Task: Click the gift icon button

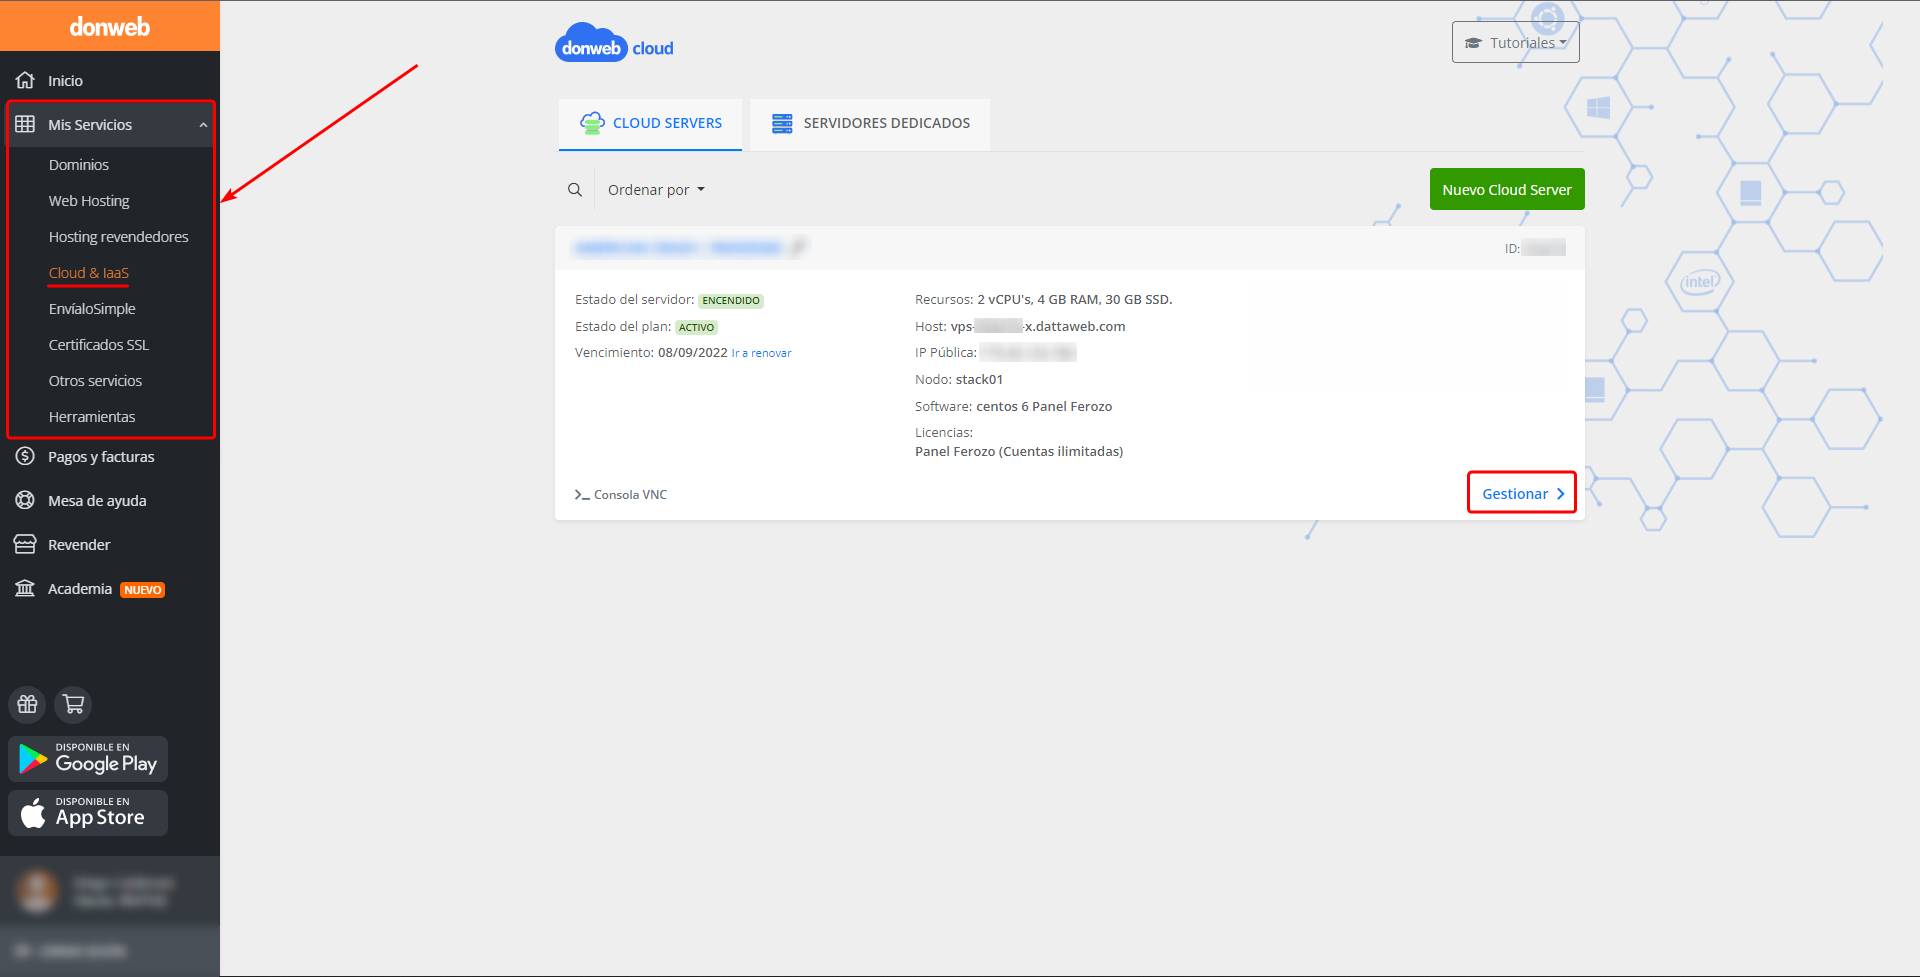Action: tap(28, 704)
